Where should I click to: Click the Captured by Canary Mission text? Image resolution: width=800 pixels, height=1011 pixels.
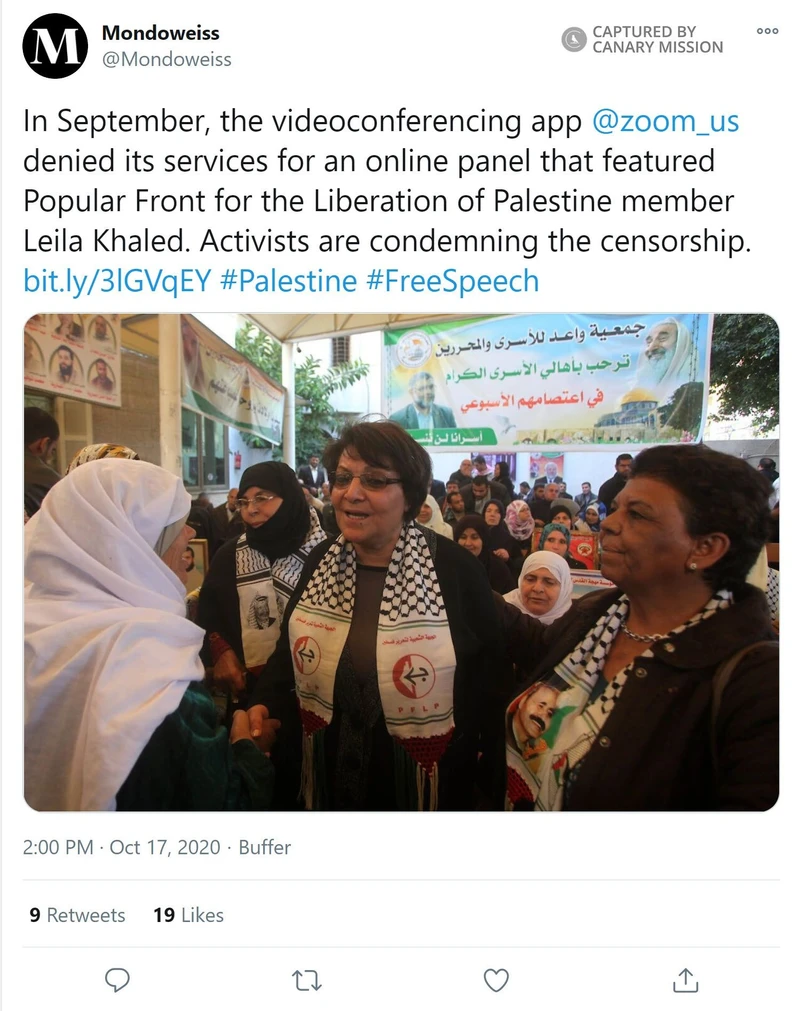point(658,39)
